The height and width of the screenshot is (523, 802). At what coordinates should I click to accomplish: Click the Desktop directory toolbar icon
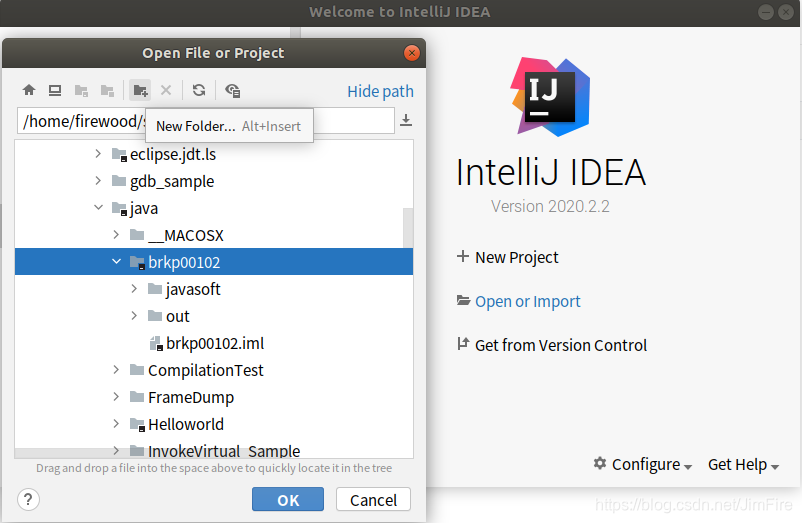point(55,90)
